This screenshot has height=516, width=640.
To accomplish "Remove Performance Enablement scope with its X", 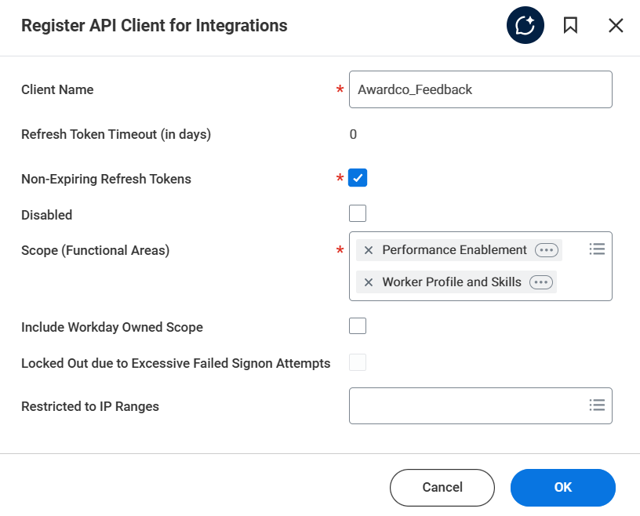I will click(369, 250).
